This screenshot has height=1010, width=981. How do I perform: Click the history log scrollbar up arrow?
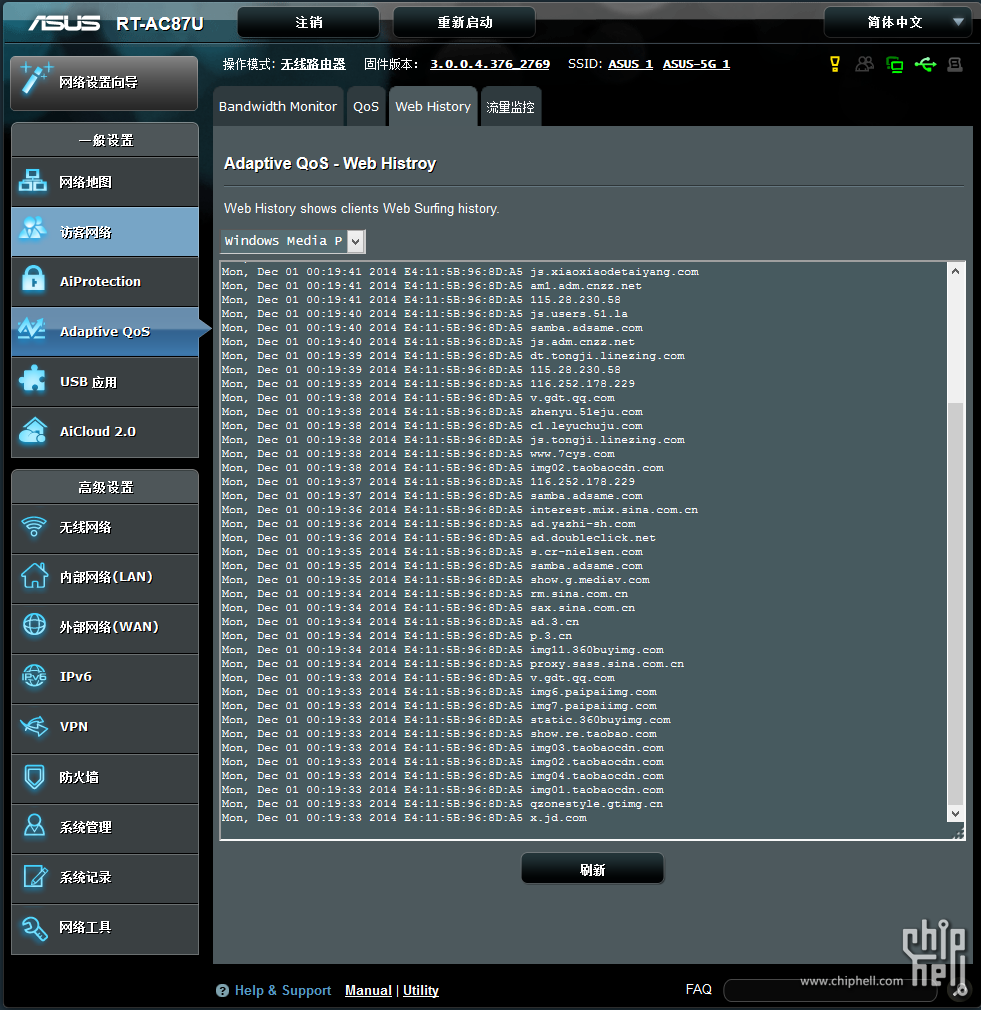tap(955, 271)
